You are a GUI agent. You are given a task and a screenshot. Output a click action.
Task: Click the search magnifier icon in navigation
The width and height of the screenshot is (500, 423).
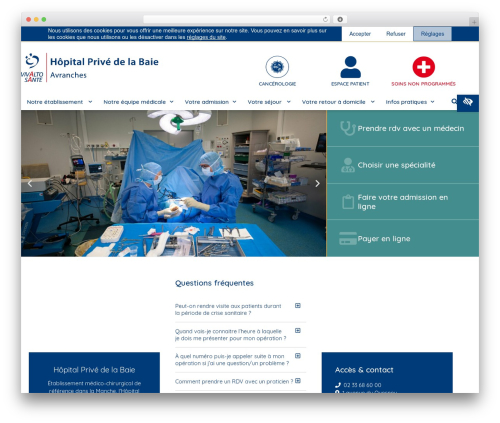454,101
